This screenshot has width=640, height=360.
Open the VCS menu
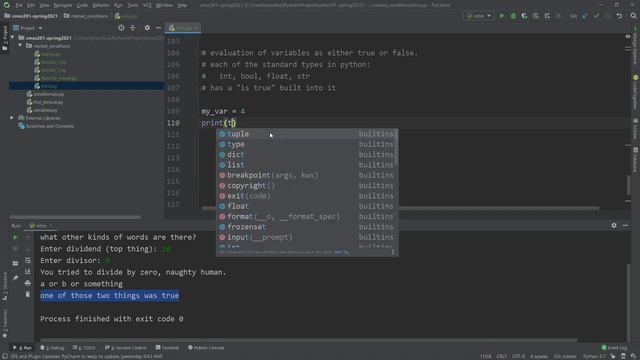pyautogui.click(x=147, y=5)
